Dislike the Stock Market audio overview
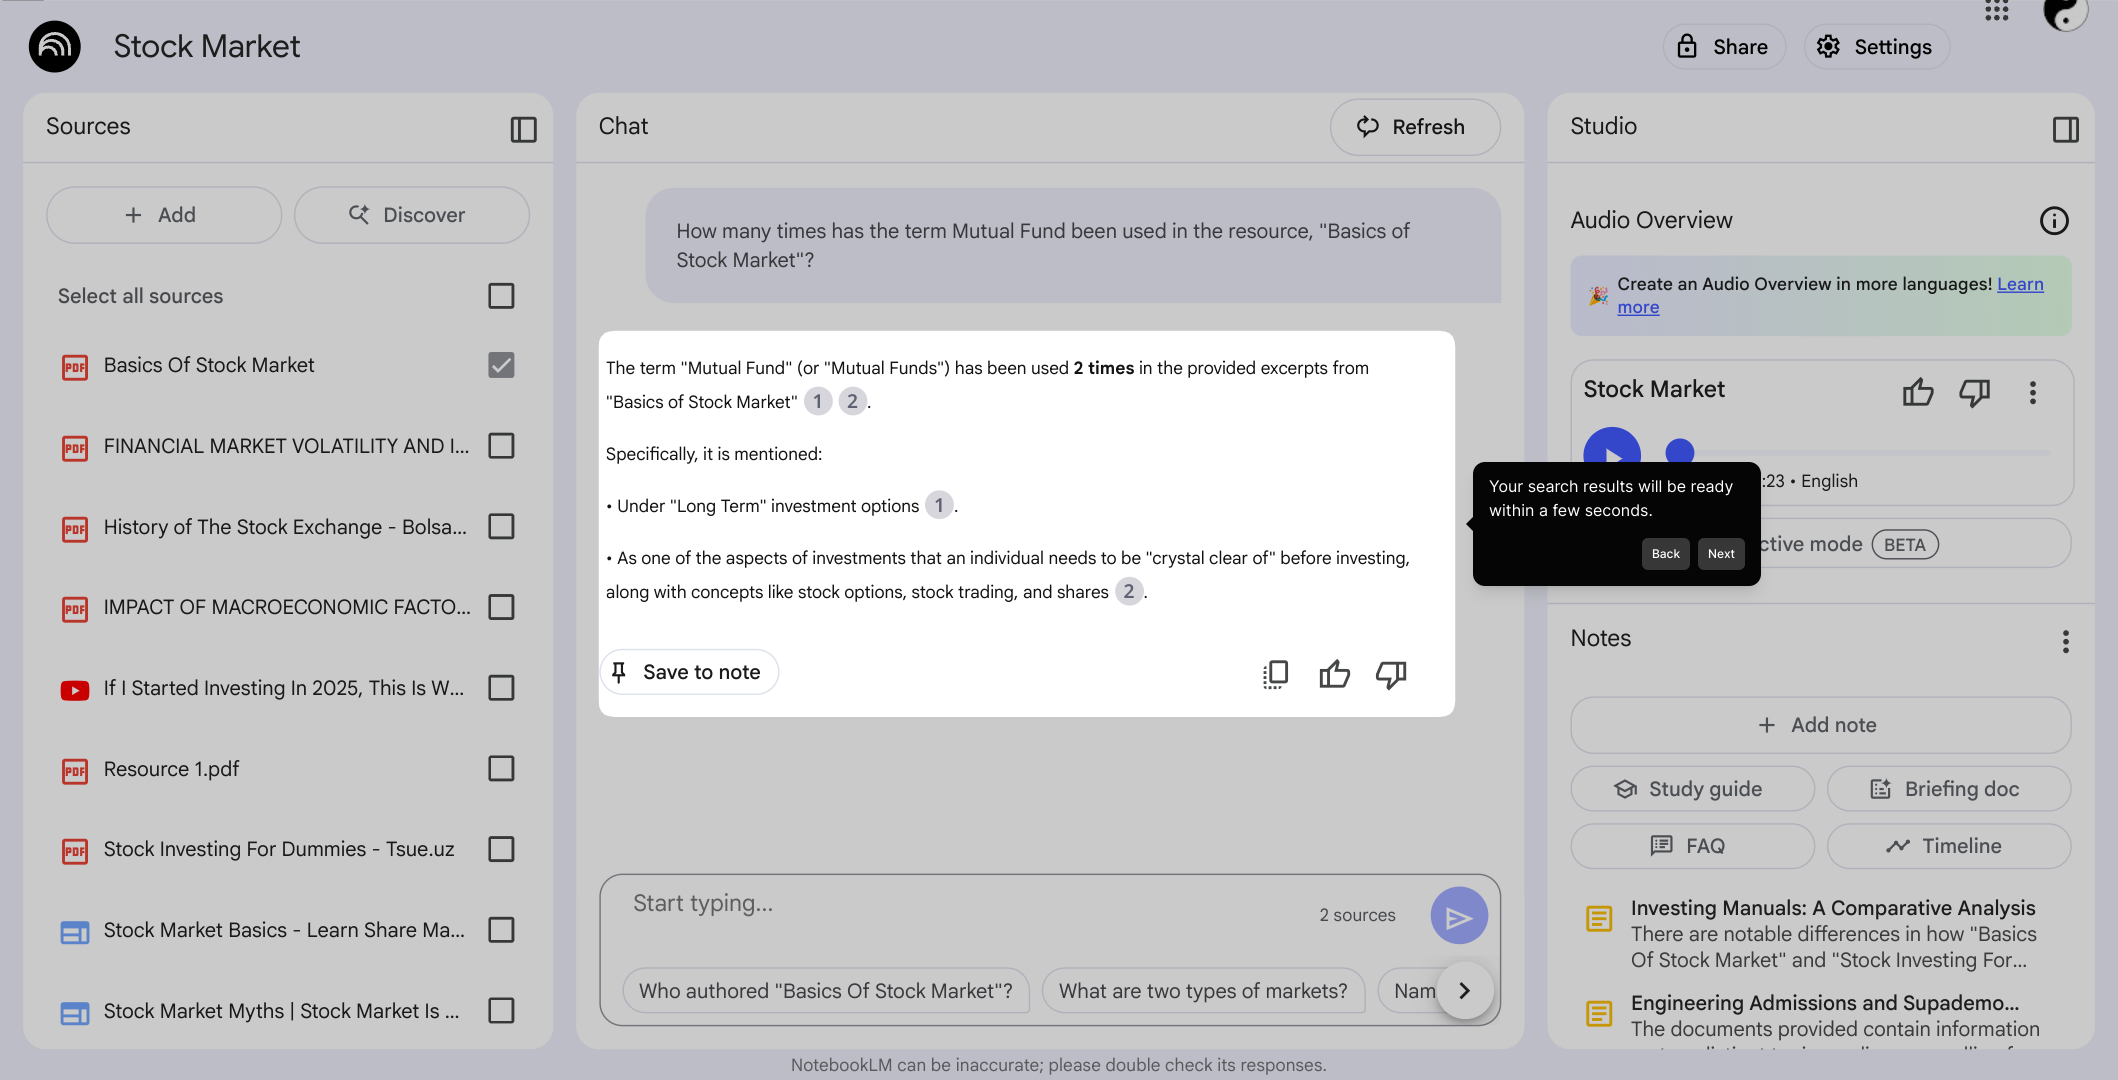The height and width of the screenshot is (1080, 2118). 1975,392
